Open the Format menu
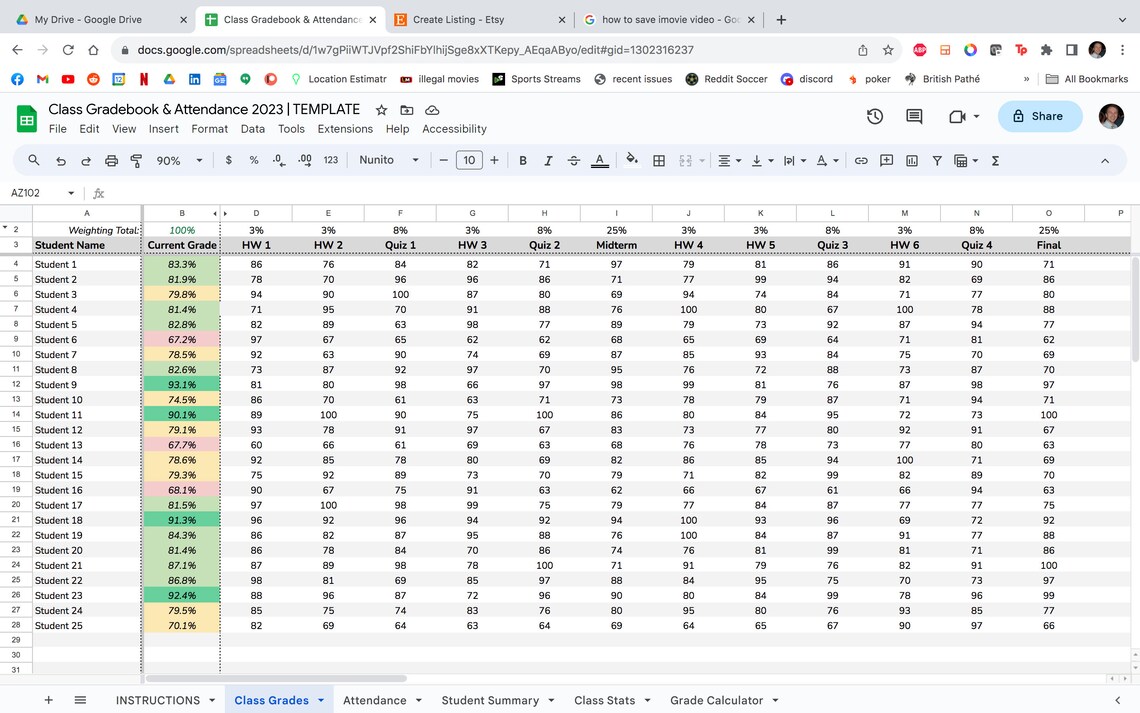 point(209,129)
